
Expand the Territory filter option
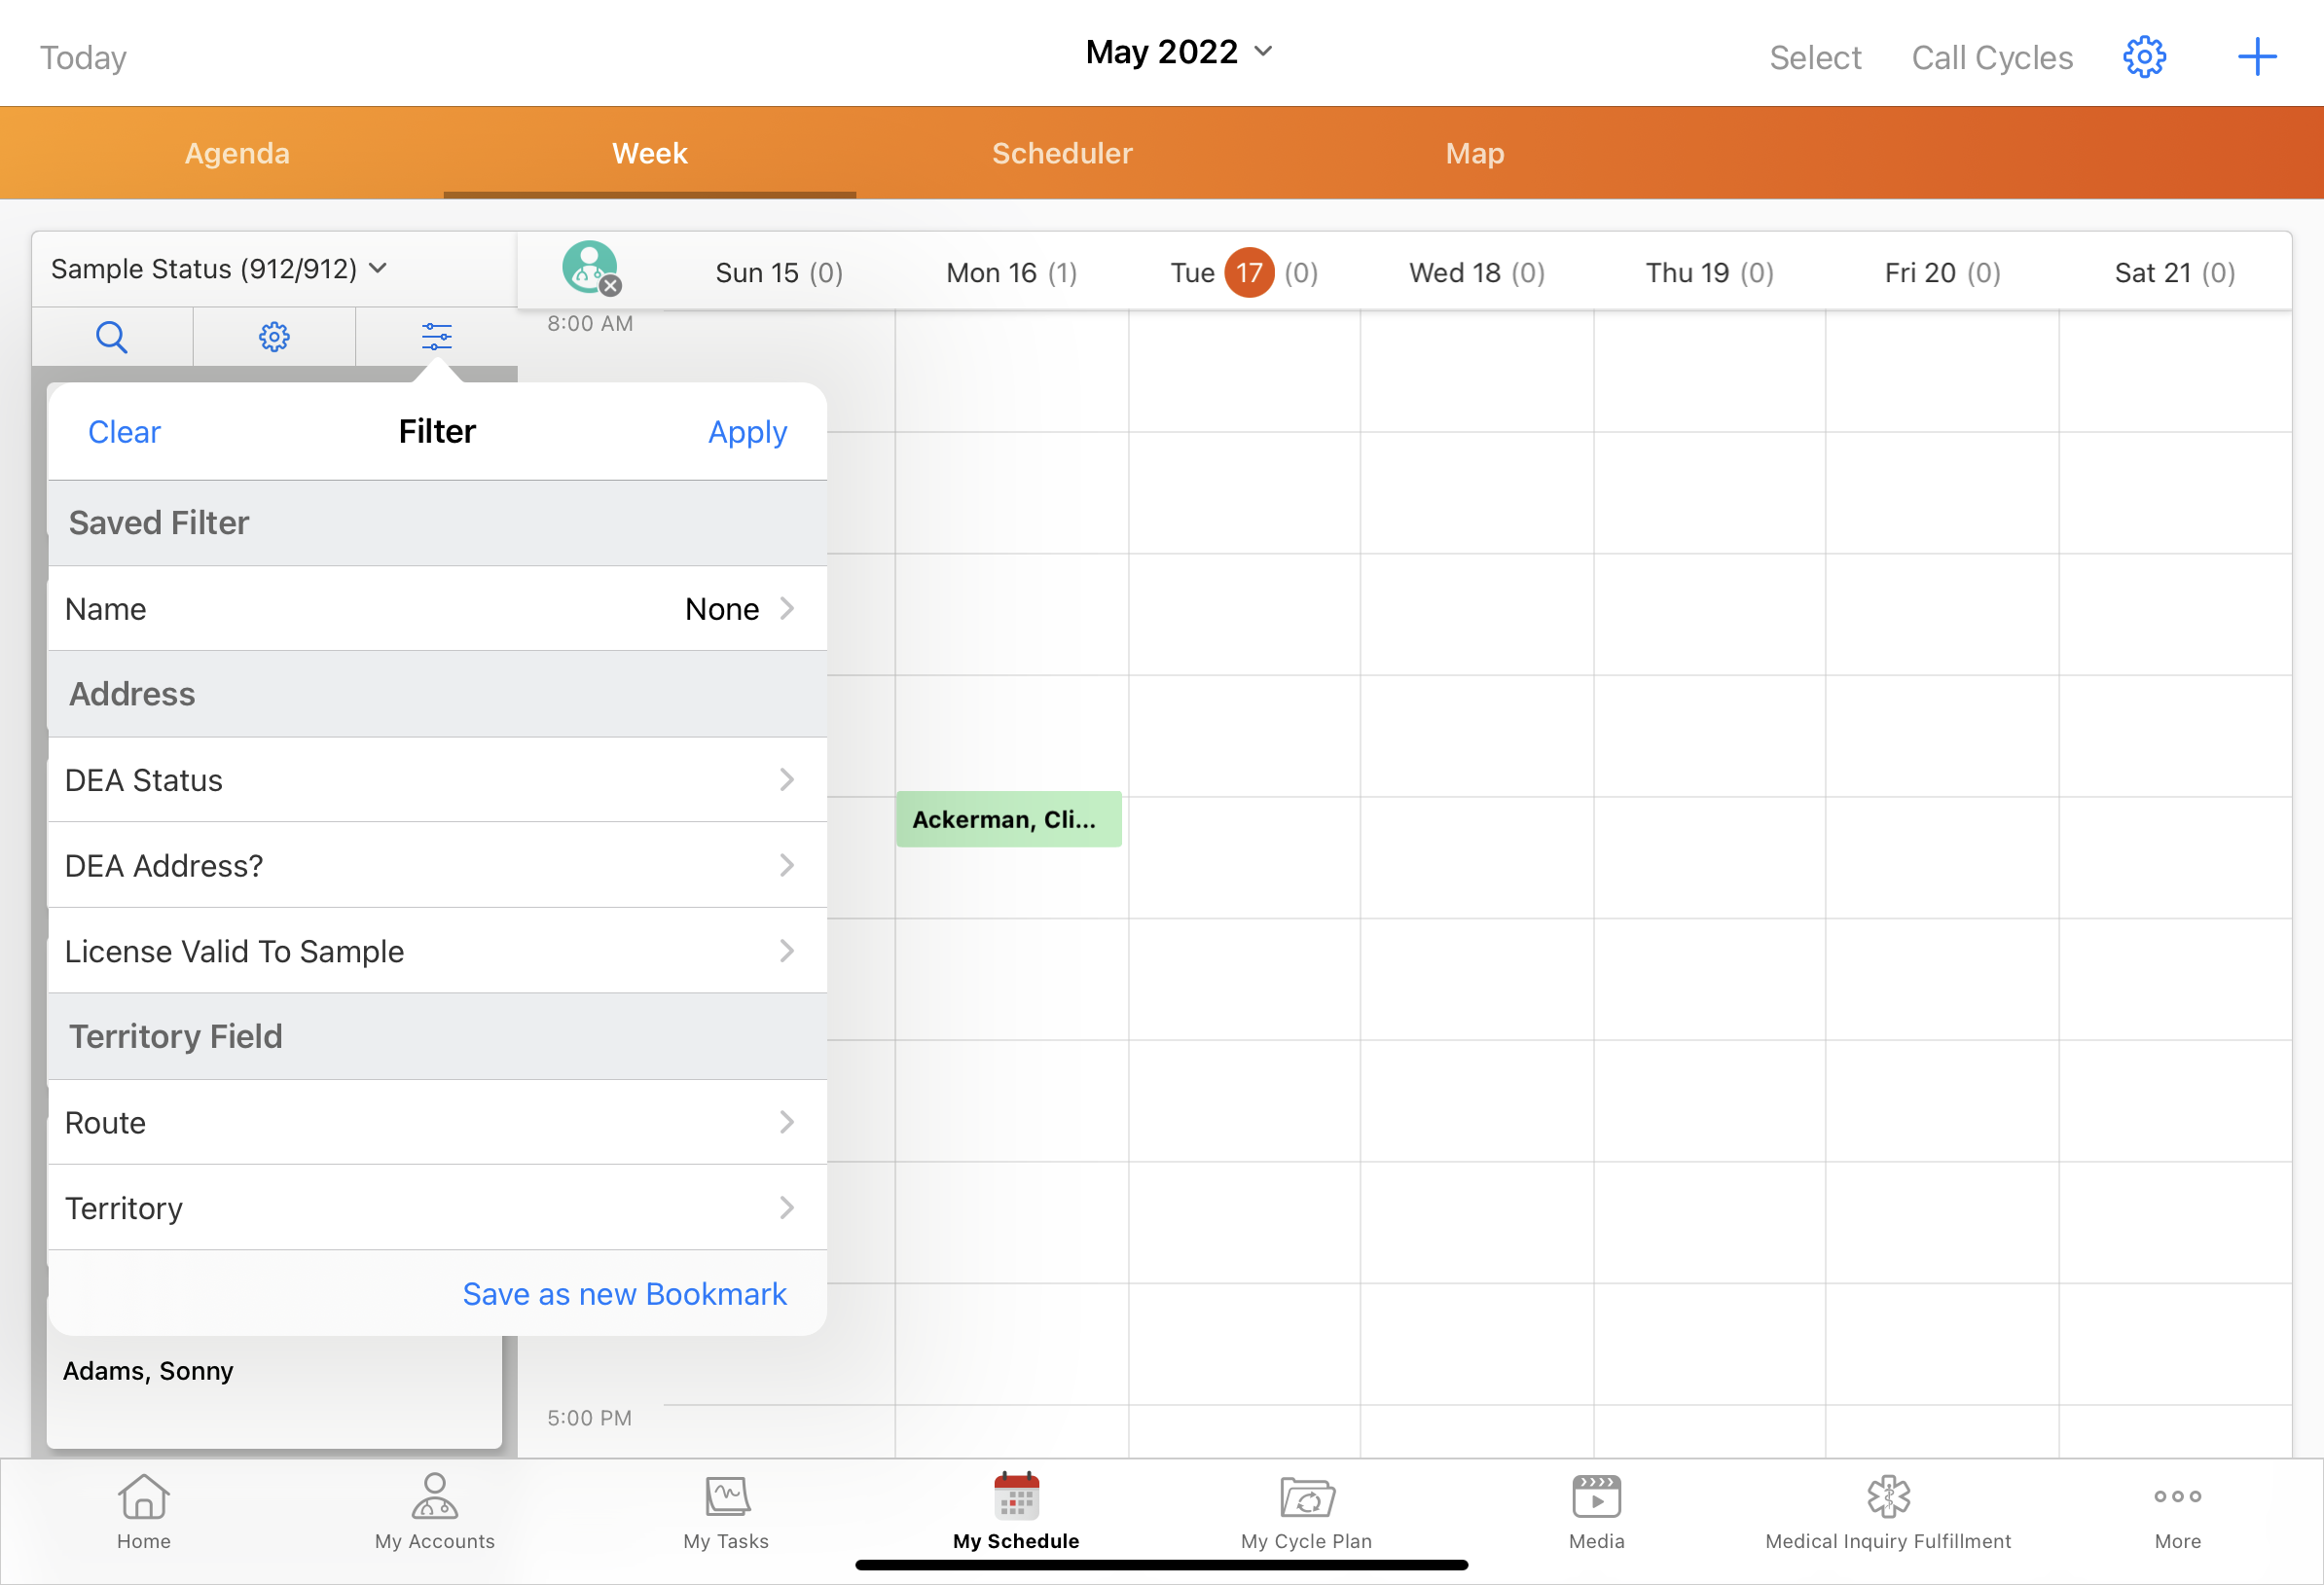pyautogui.click(x=437, y=1208)
